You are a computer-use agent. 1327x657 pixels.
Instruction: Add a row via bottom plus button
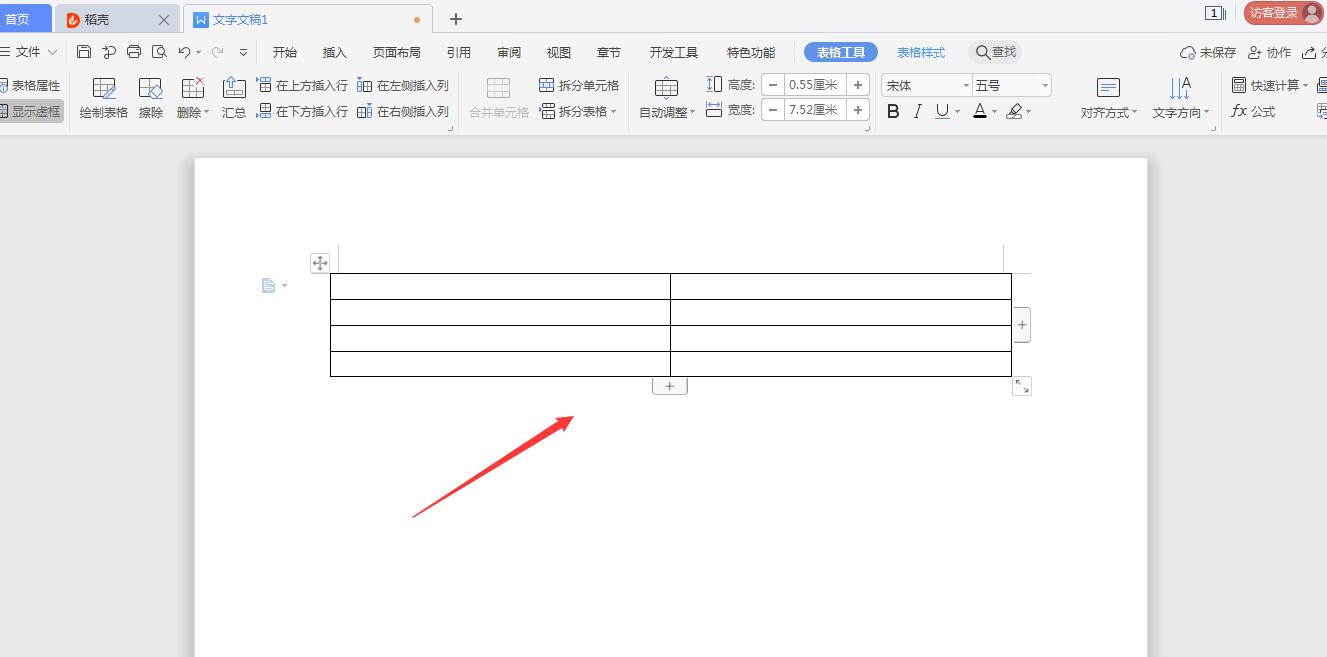[670, 386]
